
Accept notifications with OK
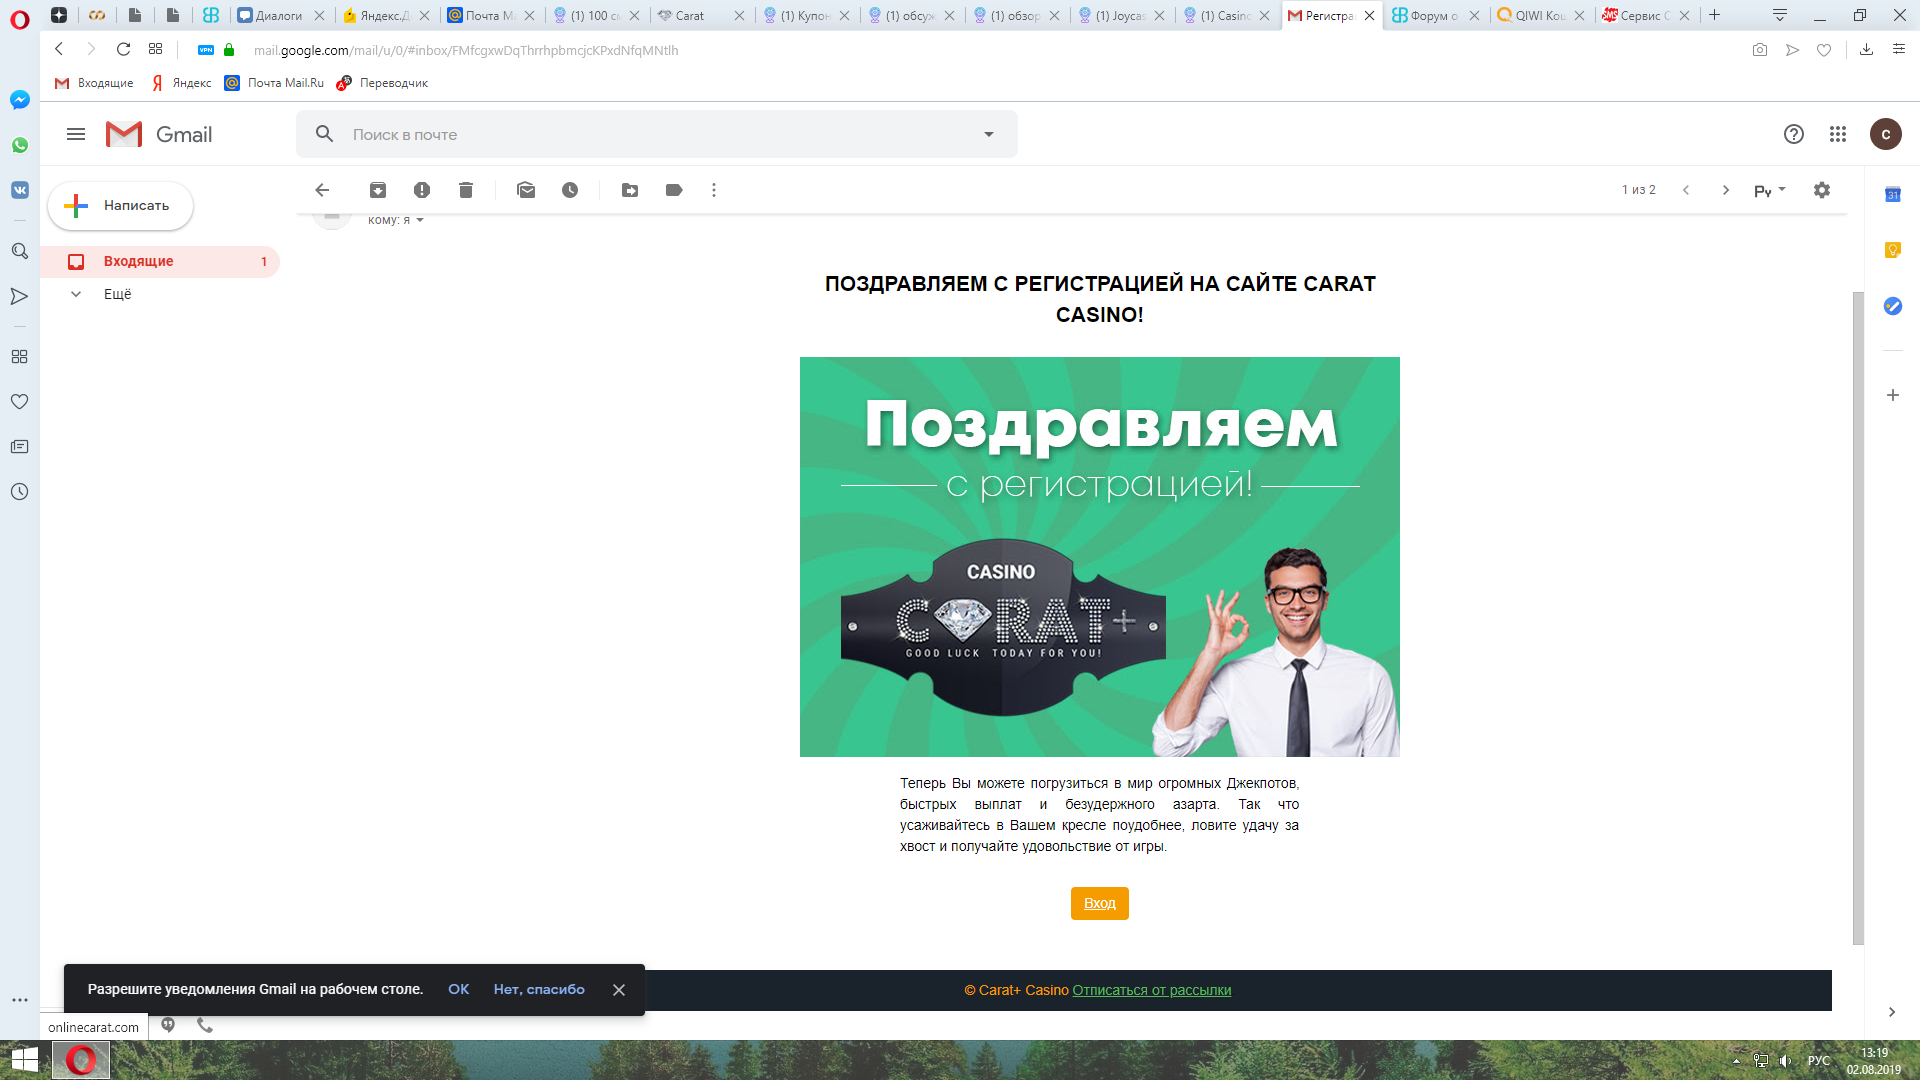coord(459,989)
